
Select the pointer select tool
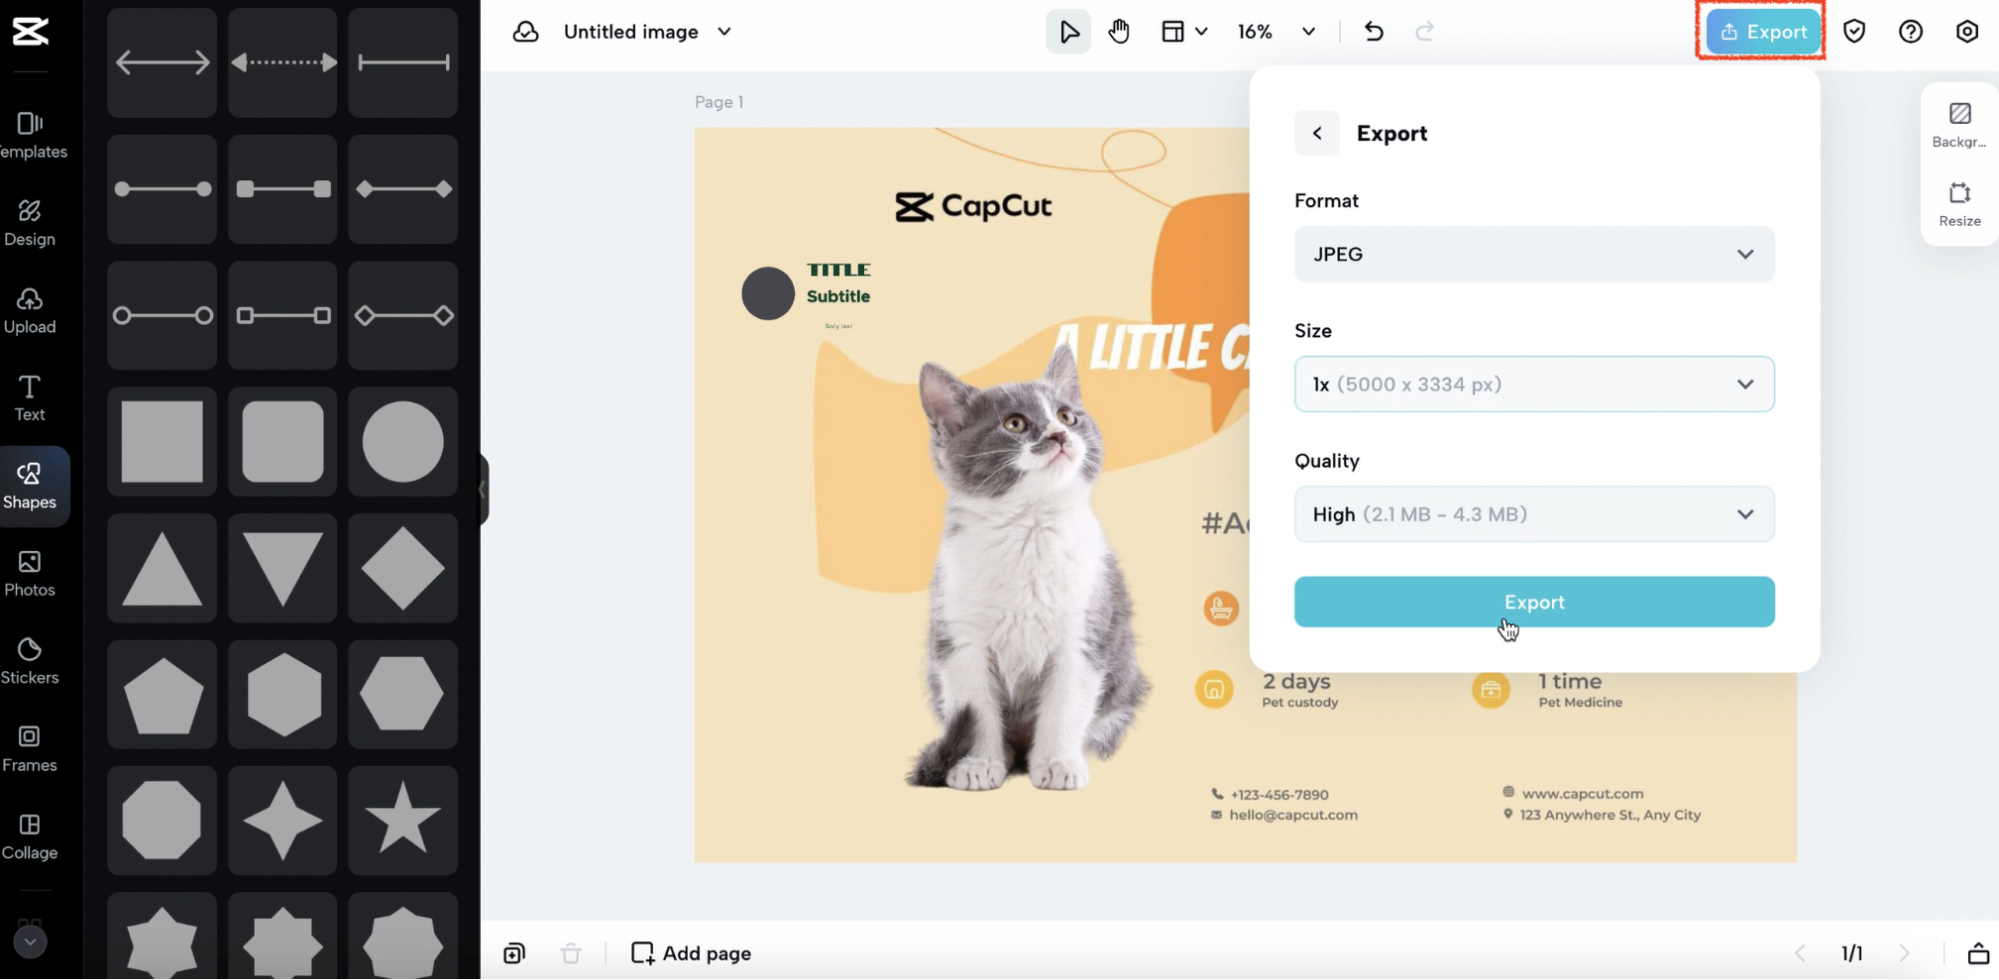1069,32
